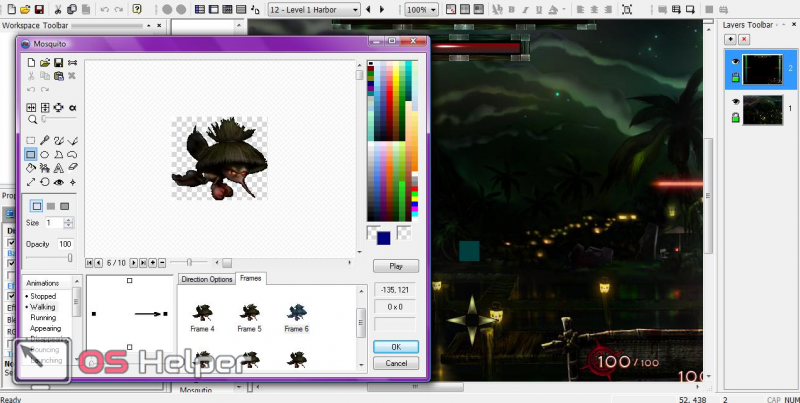
Task: Select the rectangular Selection tool
Action: point(31,141)
